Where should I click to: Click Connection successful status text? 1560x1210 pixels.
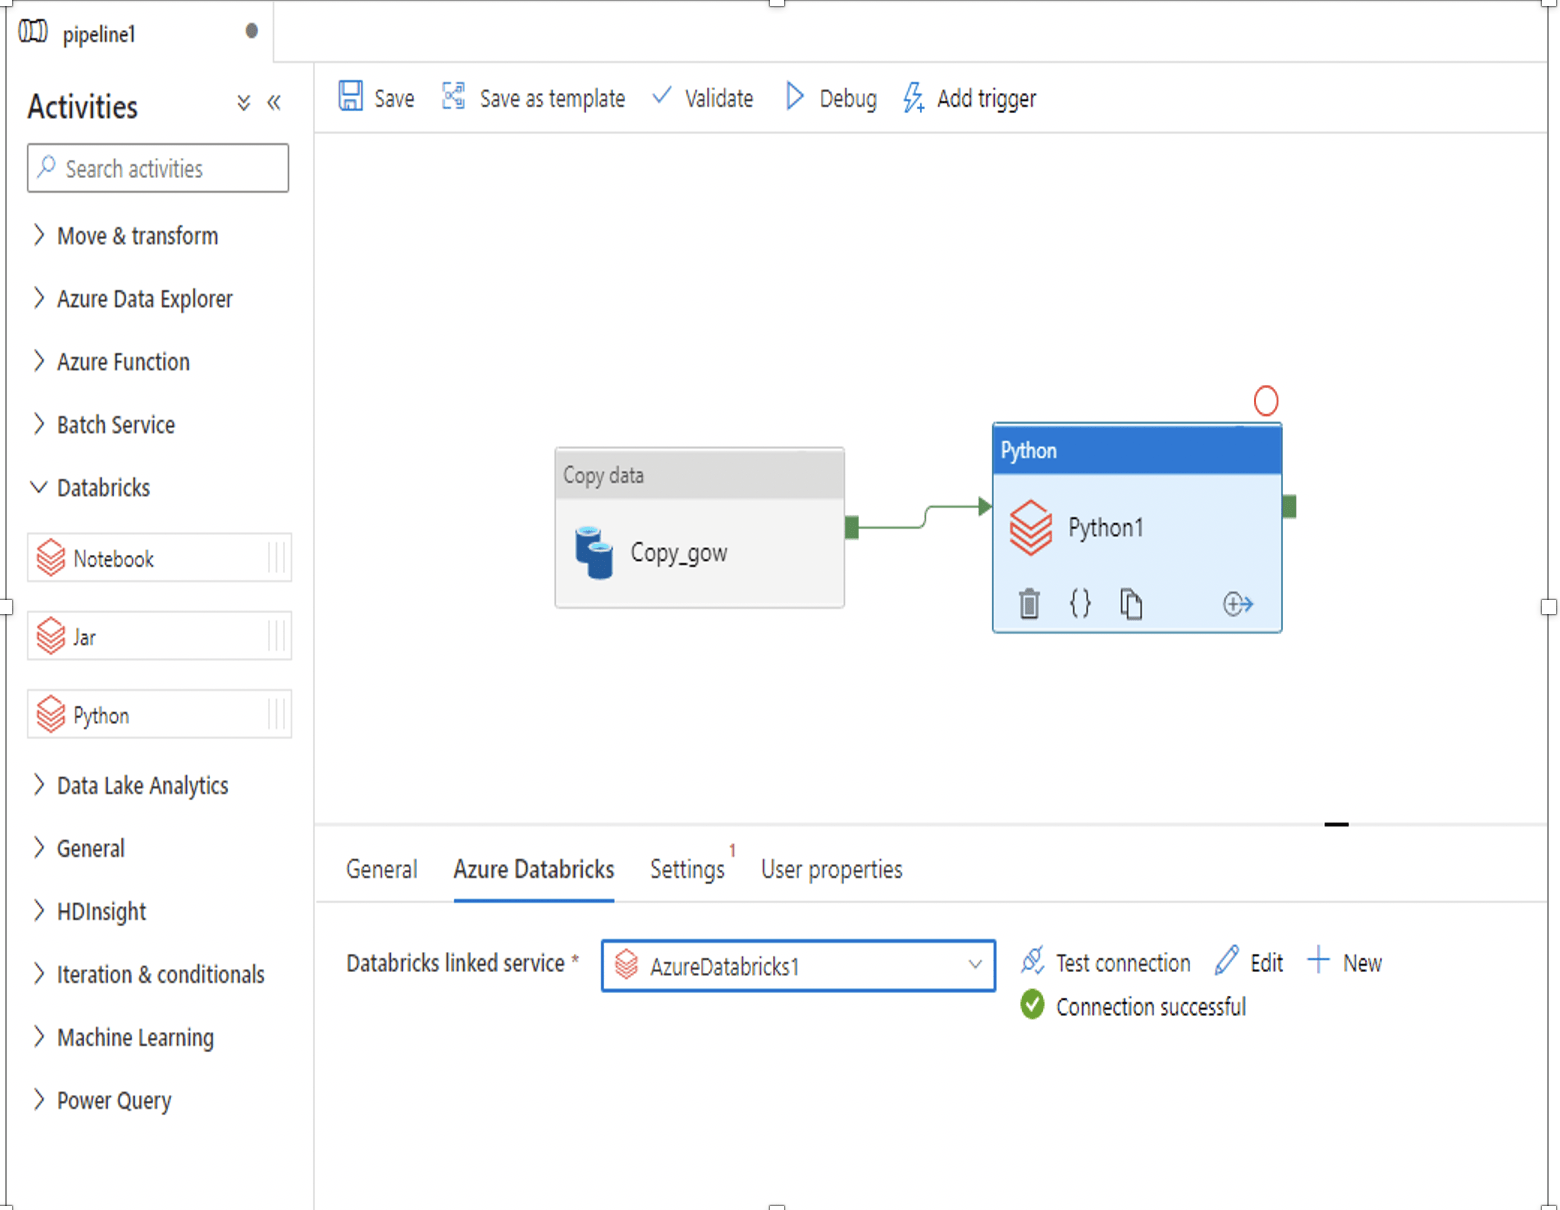pyautogui.click(x=1151, y=1007)
